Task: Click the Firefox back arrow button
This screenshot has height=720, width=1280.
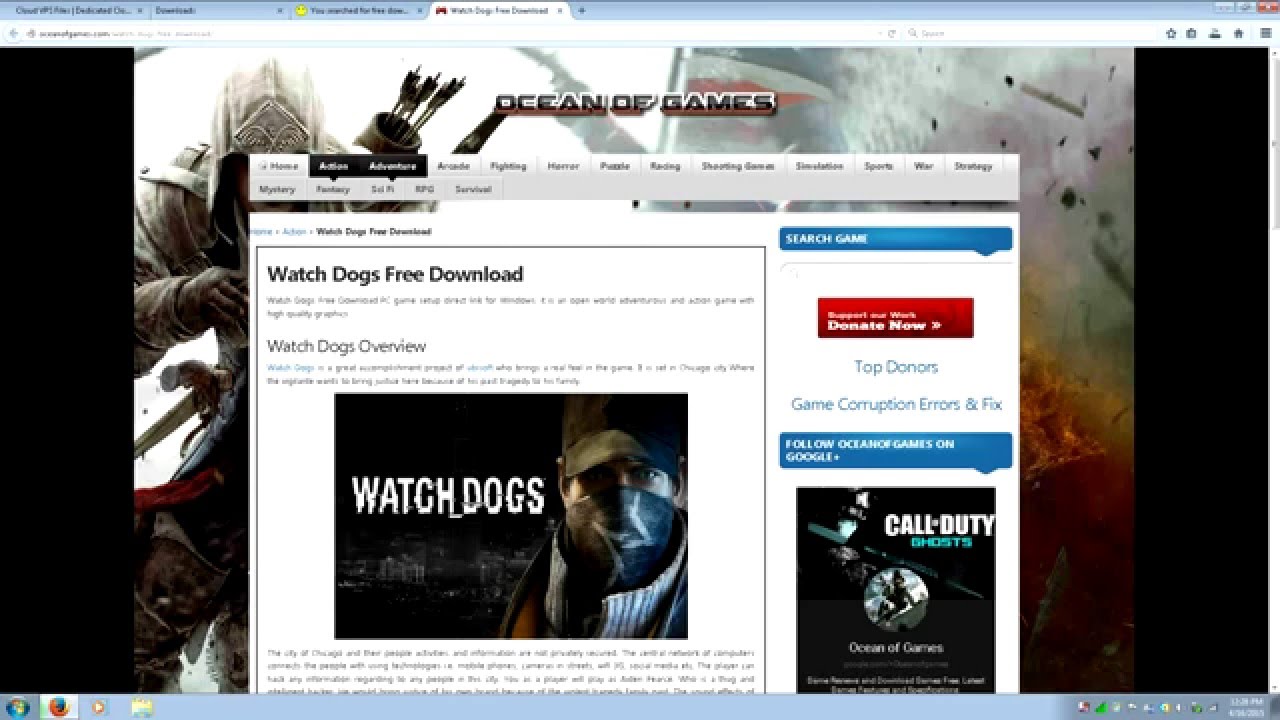Action: (14, 33)
